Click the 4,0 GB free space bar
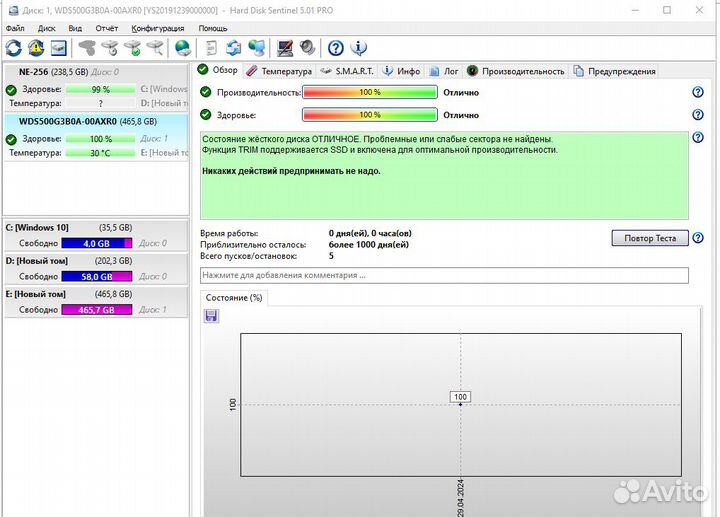720x517 pixels. (x=96, y=243)
